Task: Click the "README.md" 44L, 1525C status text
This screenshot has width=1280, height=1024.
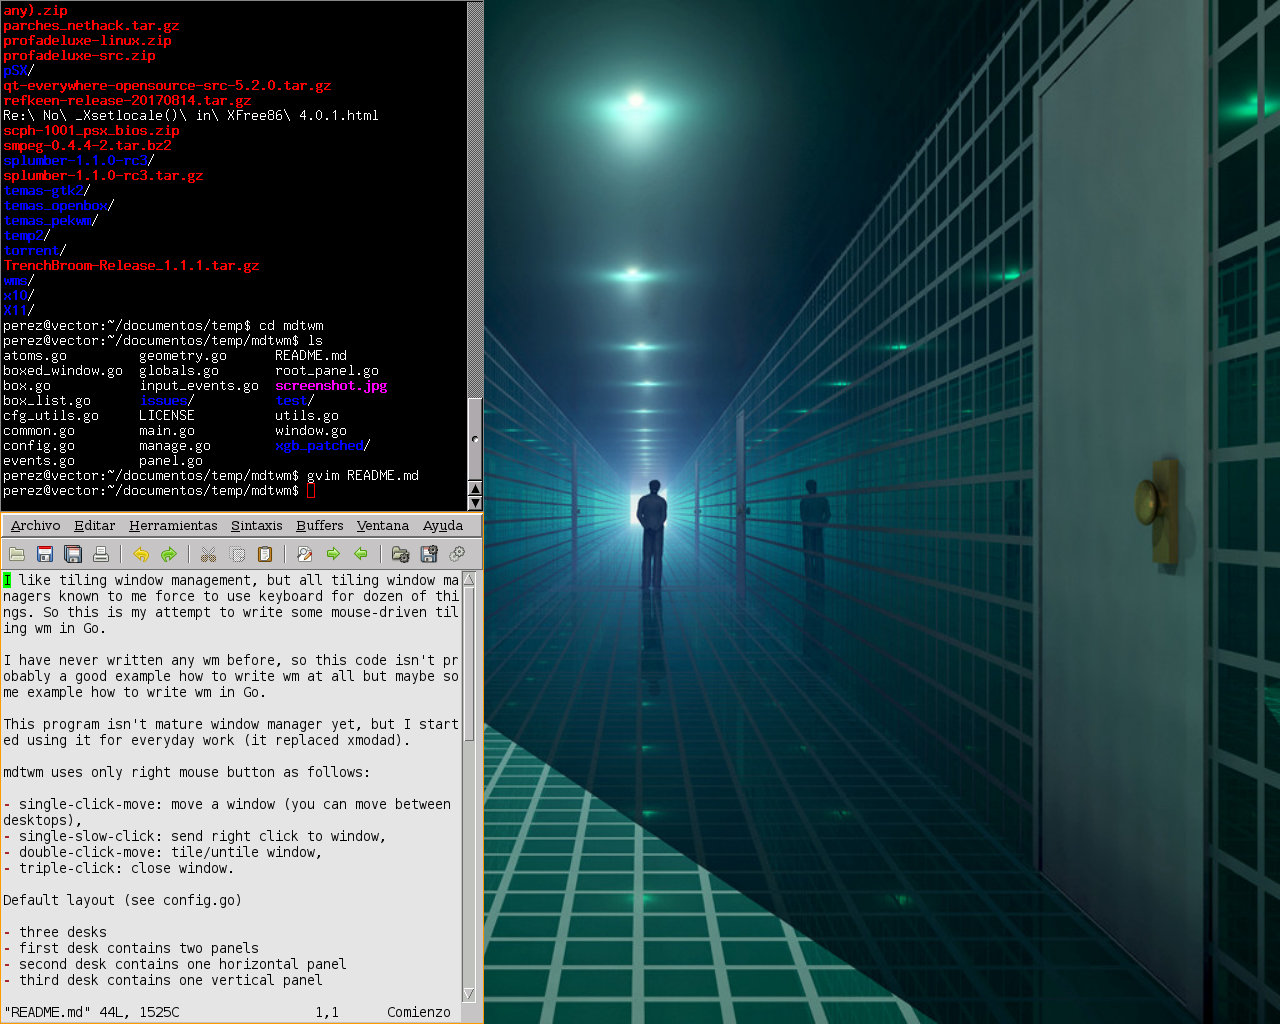Action: (91, 1012)
